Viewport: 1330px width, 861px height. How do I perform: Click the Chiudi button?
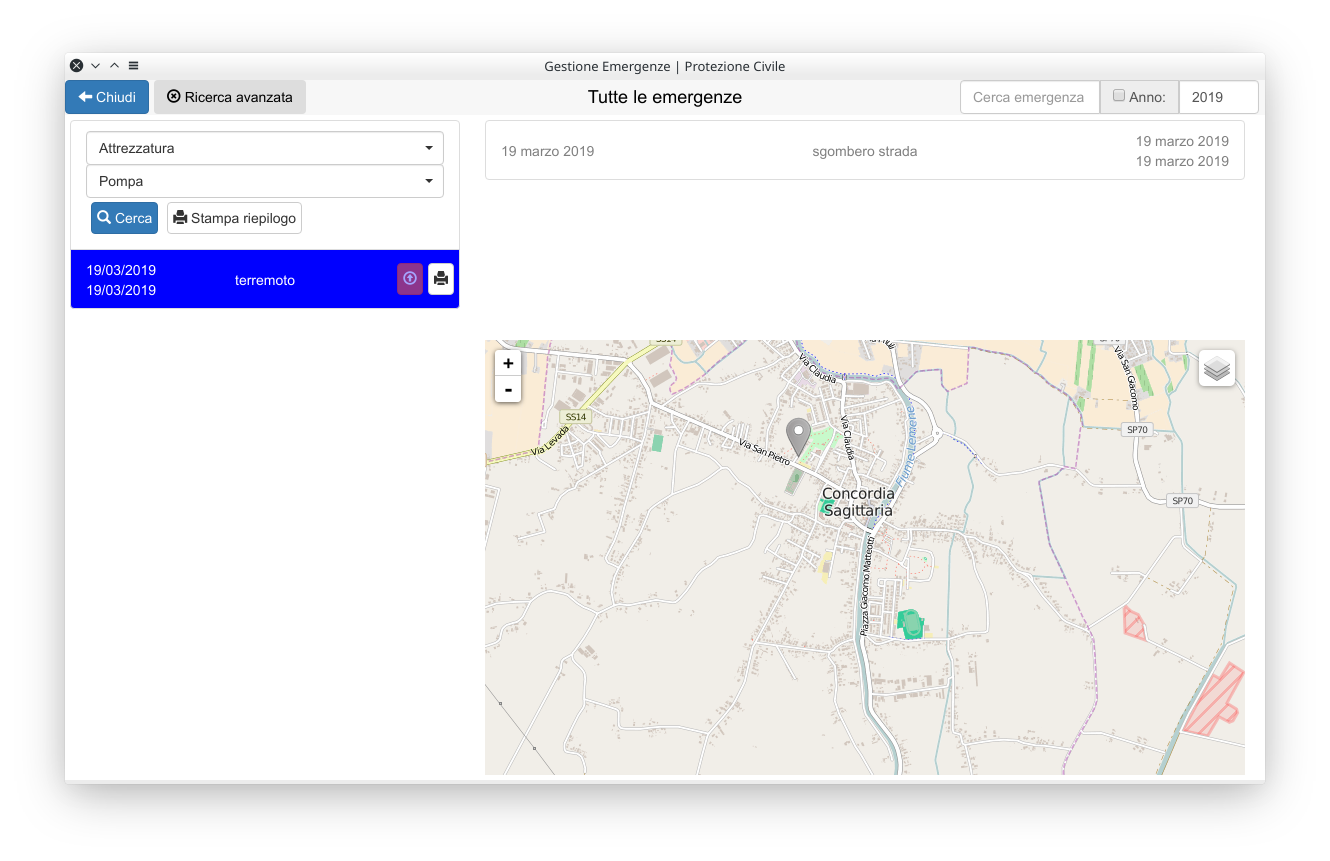(107, 97)
